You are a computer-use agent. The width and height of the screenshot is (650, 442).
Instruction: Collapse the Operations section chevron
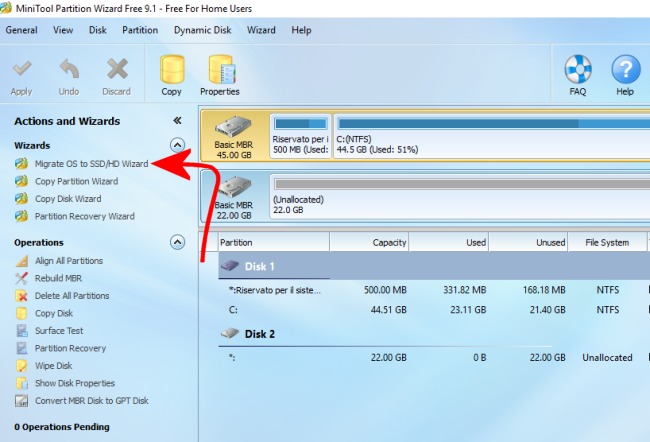pyautogui.click(x=177, y=242)
